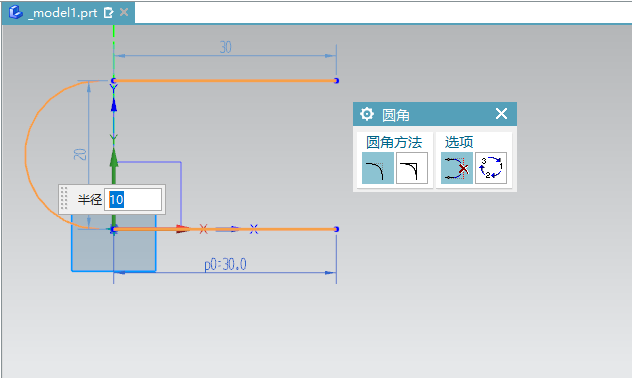Viewport: 632px width, 378px height.
Task: Click the 选项 group label
Action: click(x=459, y=142)
